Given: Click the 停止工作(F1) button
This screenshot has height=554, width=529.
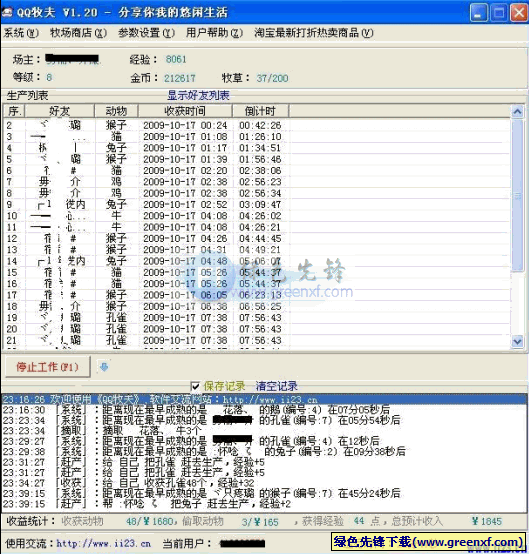Looking at the screenshot, I should [47, 367].
